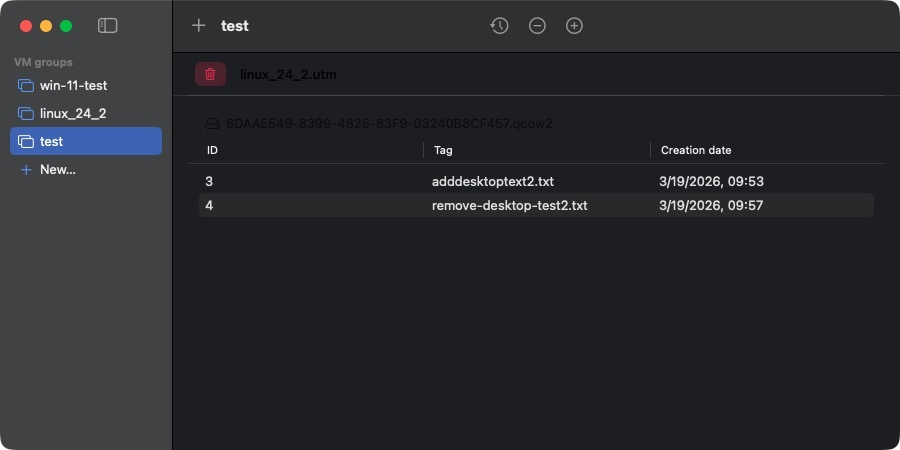Sort by the ID column header
Viewport: 900px width, 450px height.
212,150
